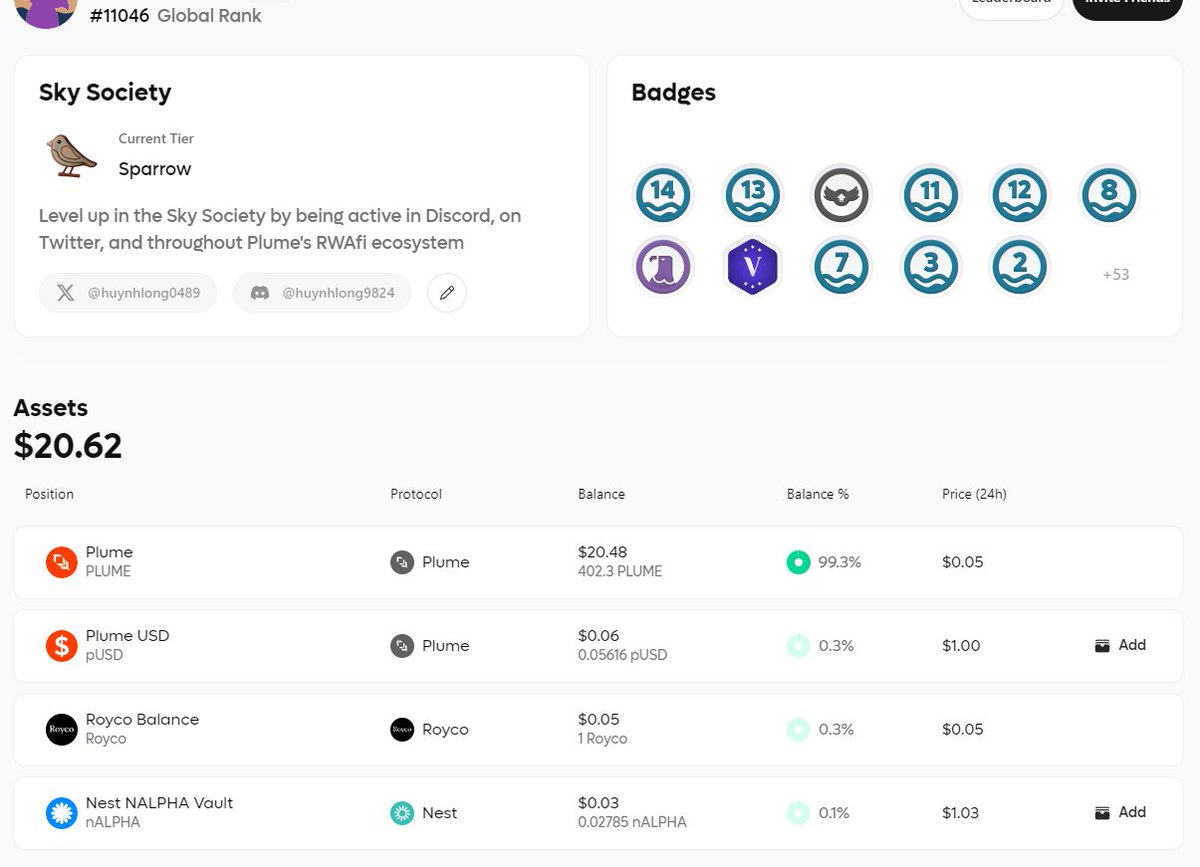Click the pencil edit icon
This screenshot has width=1200, height=867.
[x=447, y=293]
